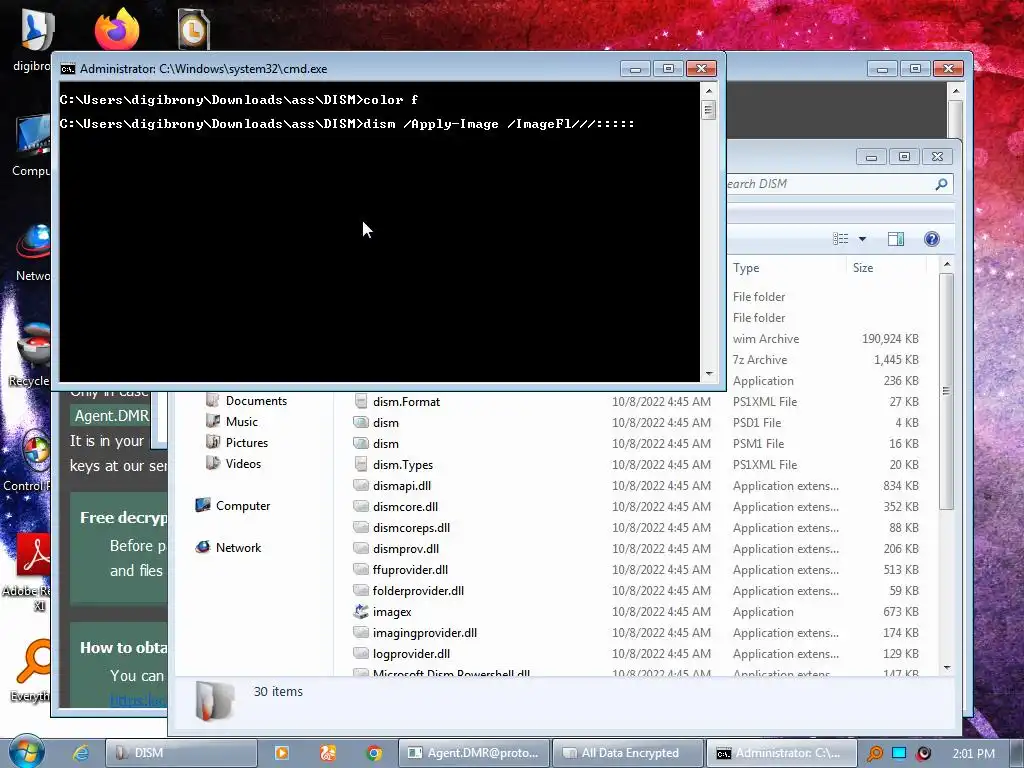
Task: Select imagingprovider.dll in the file list
Action: pos(424,632)
